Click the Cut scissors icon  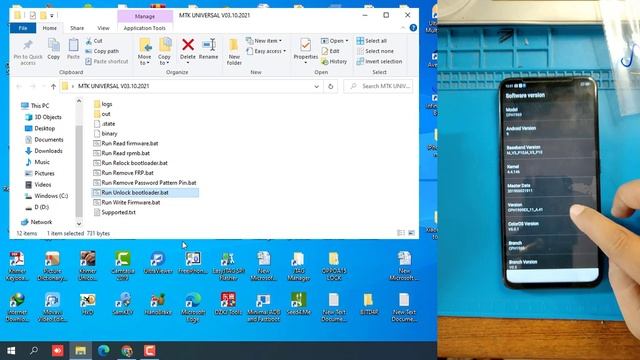pos(89,41)
